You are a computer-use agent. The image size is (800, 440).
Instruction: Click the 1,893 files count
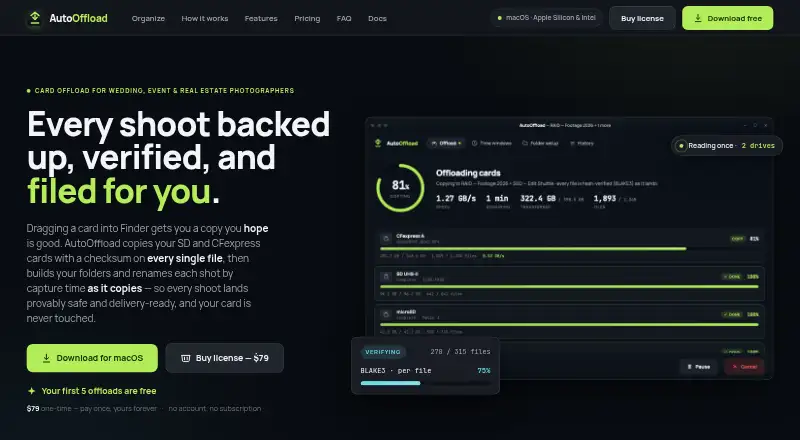click(x=605, y=199)
